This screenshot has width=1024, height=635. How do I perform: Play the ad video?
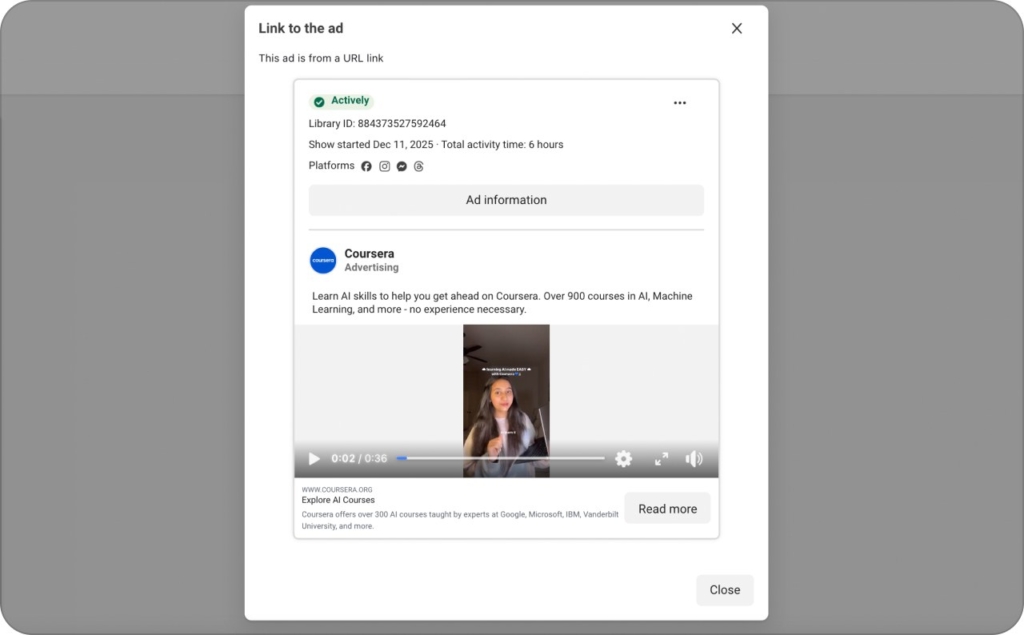pos(314,458)
